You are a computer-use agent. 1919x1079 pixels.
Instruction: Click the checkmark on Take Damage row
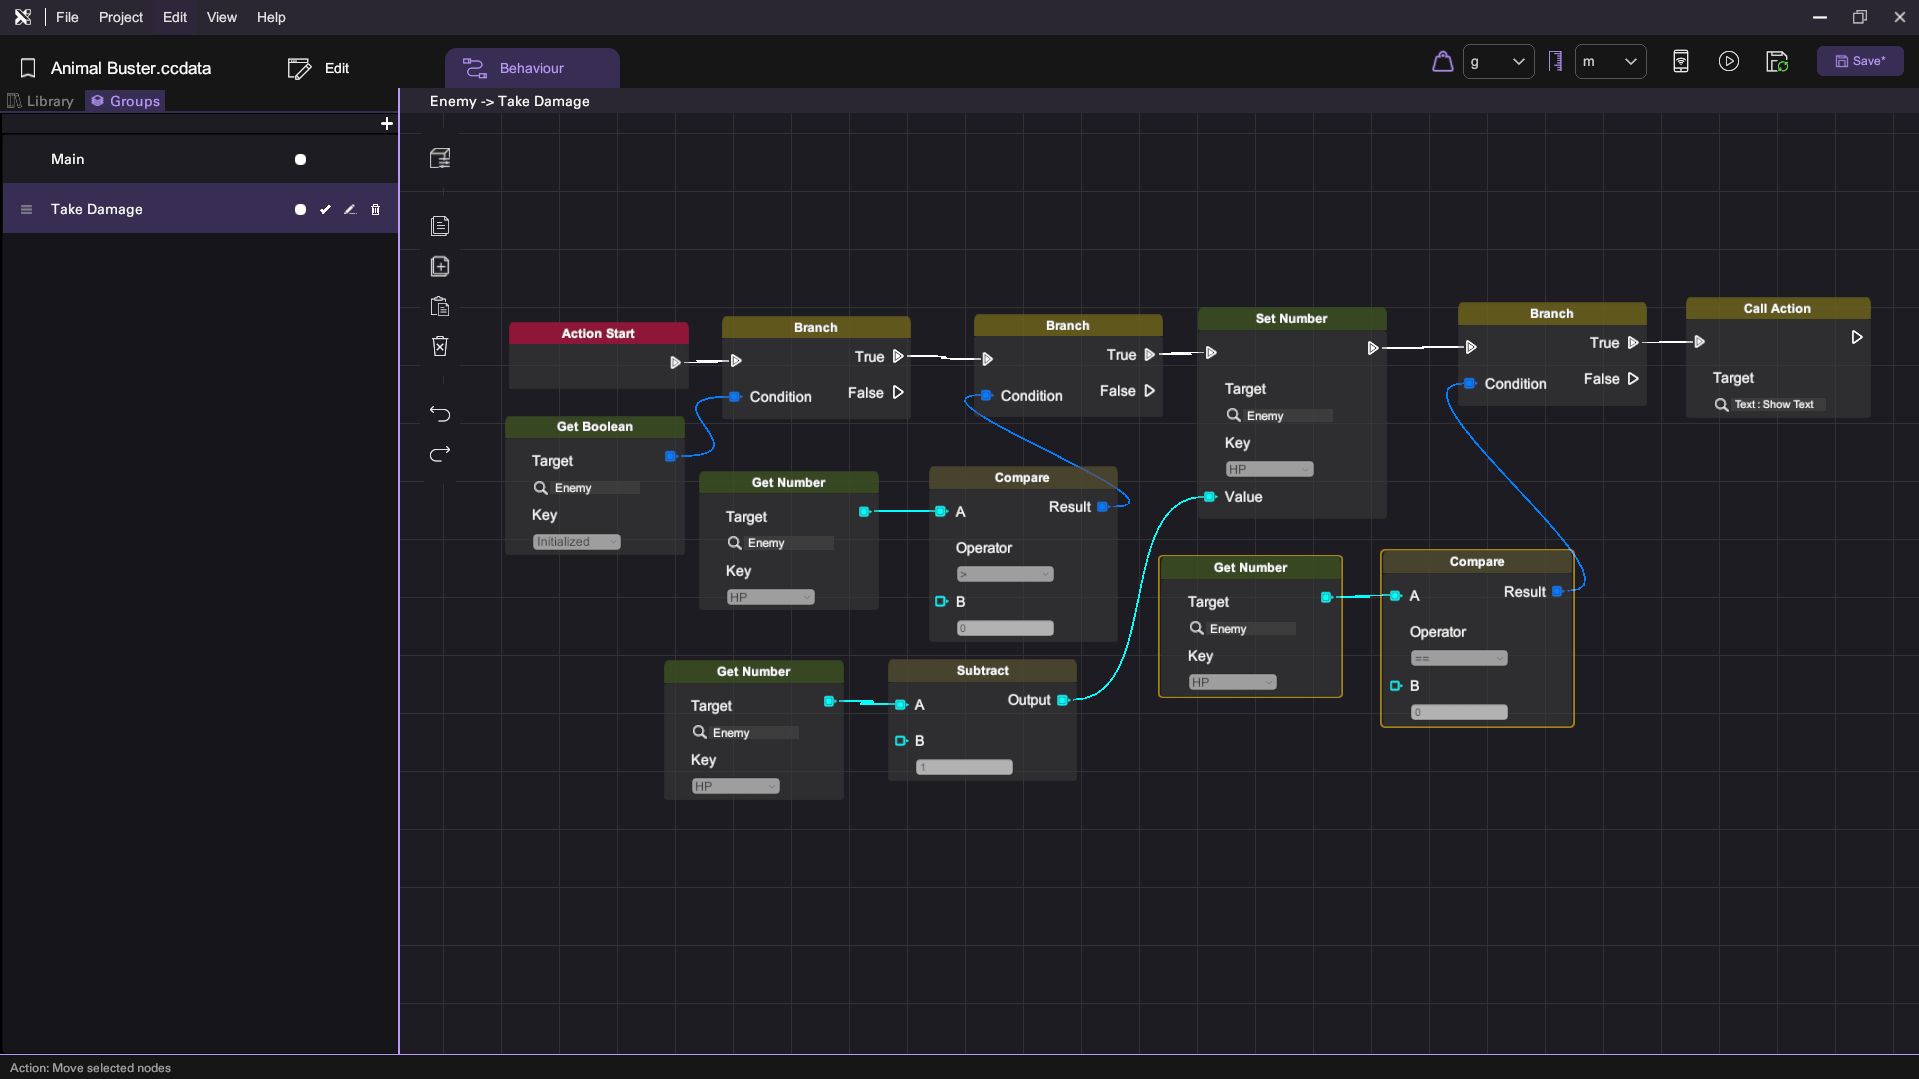(325, 210)
